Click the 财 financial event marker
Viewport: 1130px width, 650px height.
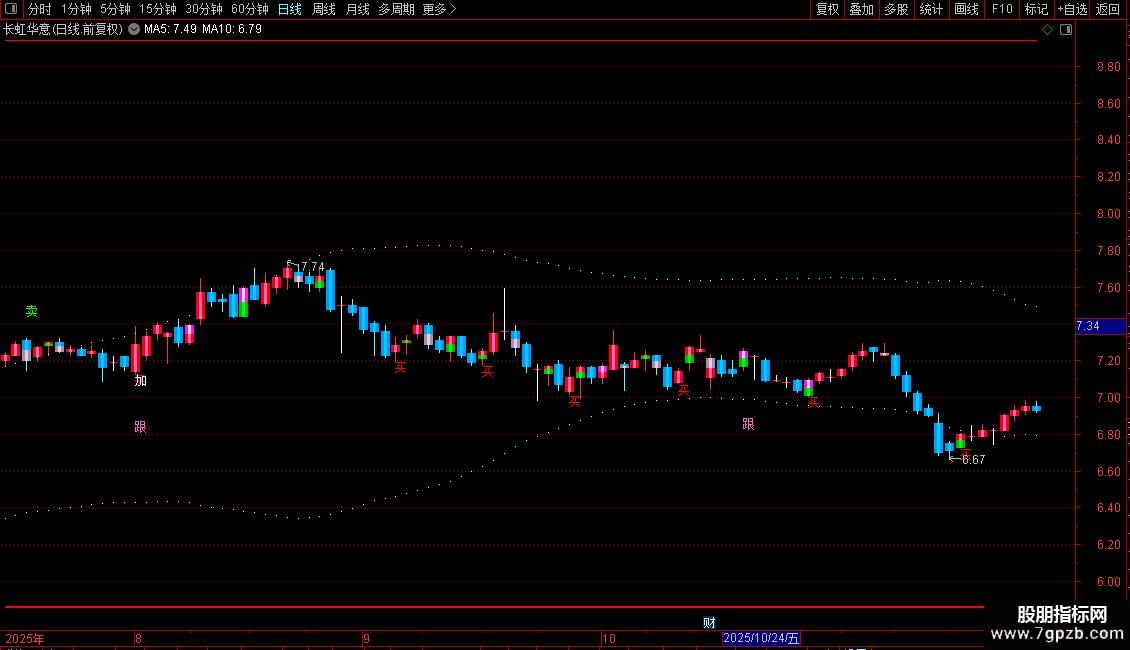click(x=709, y=623)
